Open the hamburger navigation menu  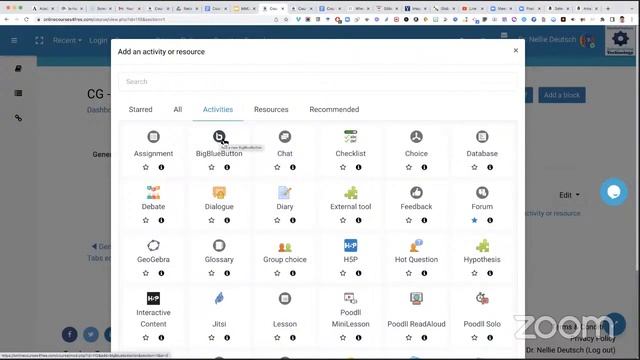[14, 40]
